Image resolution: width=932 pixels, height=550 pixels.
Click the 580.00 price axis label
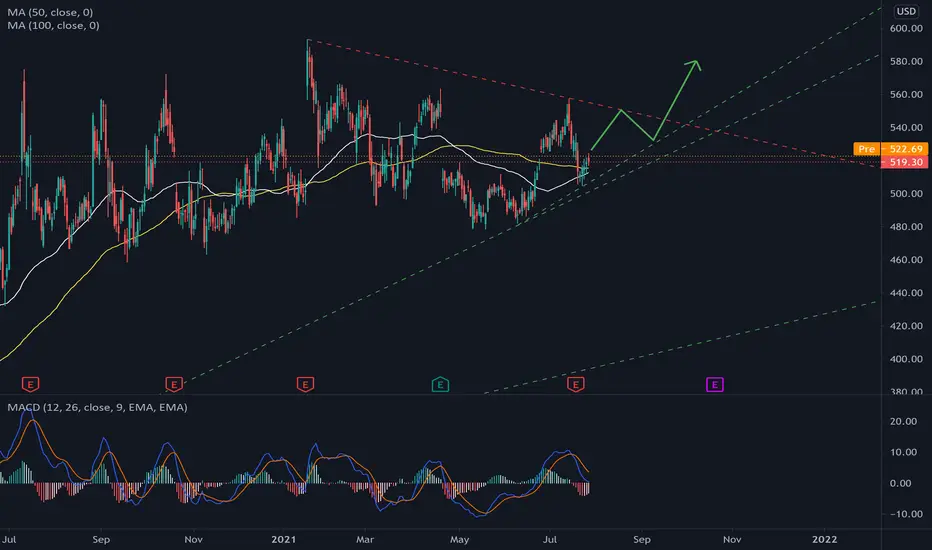(906, 61)
